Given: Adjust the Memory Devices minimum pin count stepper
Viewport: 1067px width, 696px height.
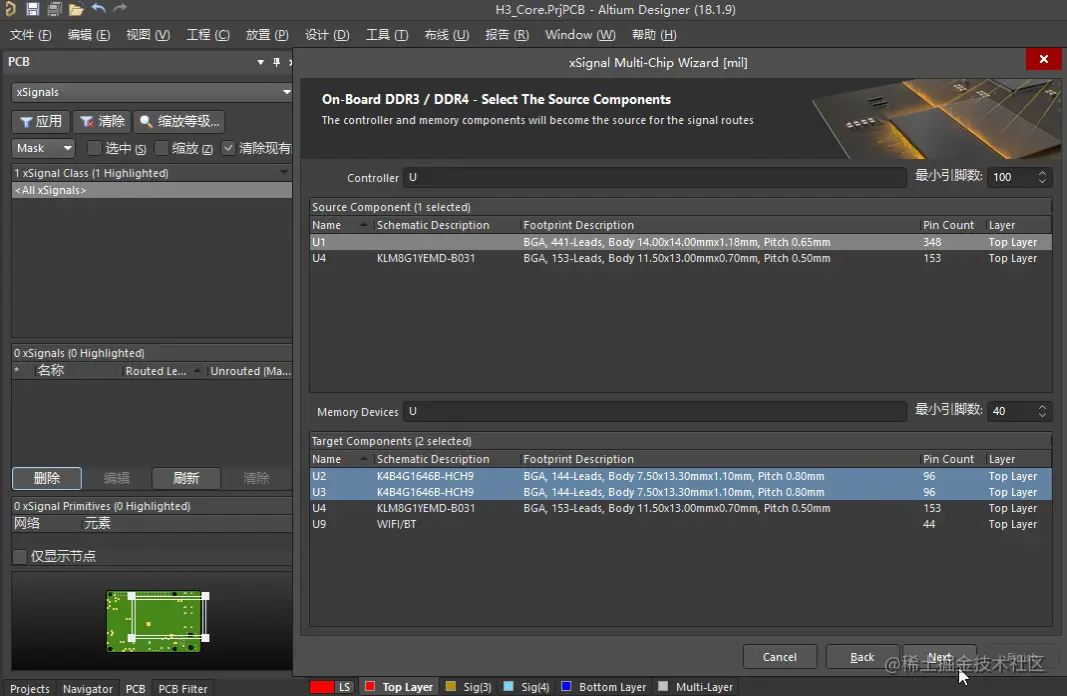Looking at the screenshot, I should [1042, 411].
